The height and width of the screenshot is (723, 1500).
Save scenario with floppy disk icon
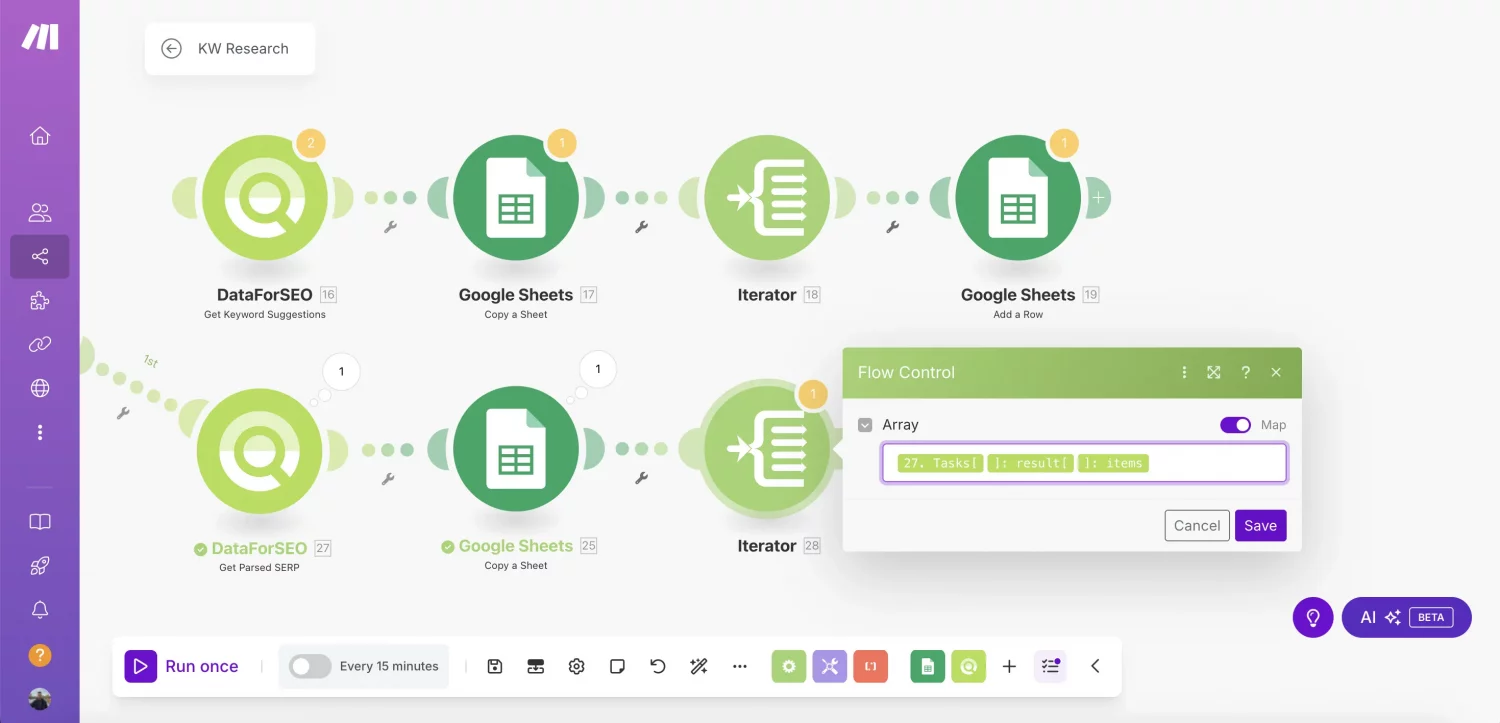[494, 666]
